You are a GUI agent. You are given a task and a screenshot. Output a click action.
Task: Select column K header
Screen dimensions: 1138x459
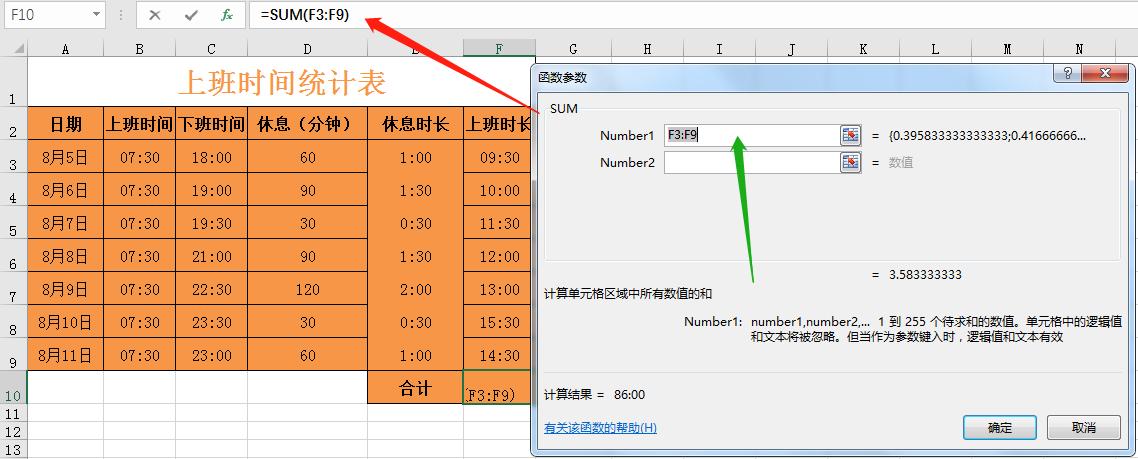863,49
